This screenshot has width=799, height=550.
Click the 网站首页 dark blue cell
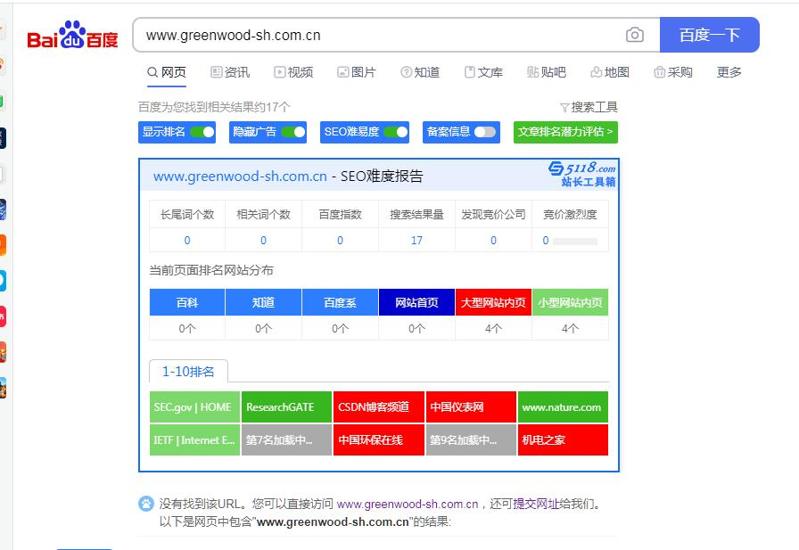pos(417,303)
